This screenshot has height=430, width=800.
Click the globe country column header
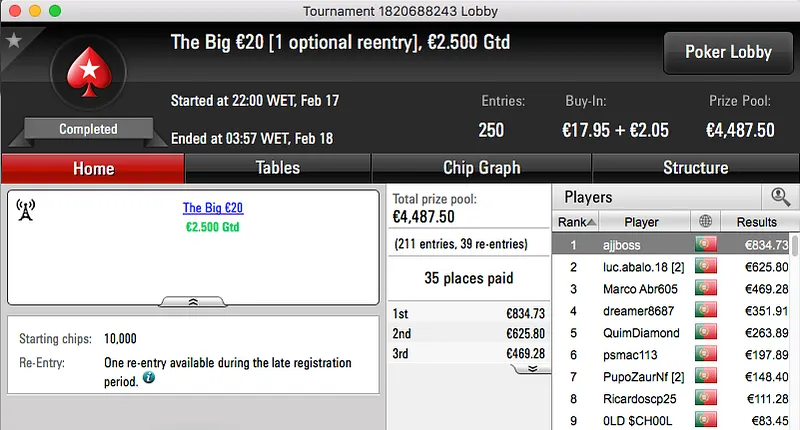[x=707, y=221]
